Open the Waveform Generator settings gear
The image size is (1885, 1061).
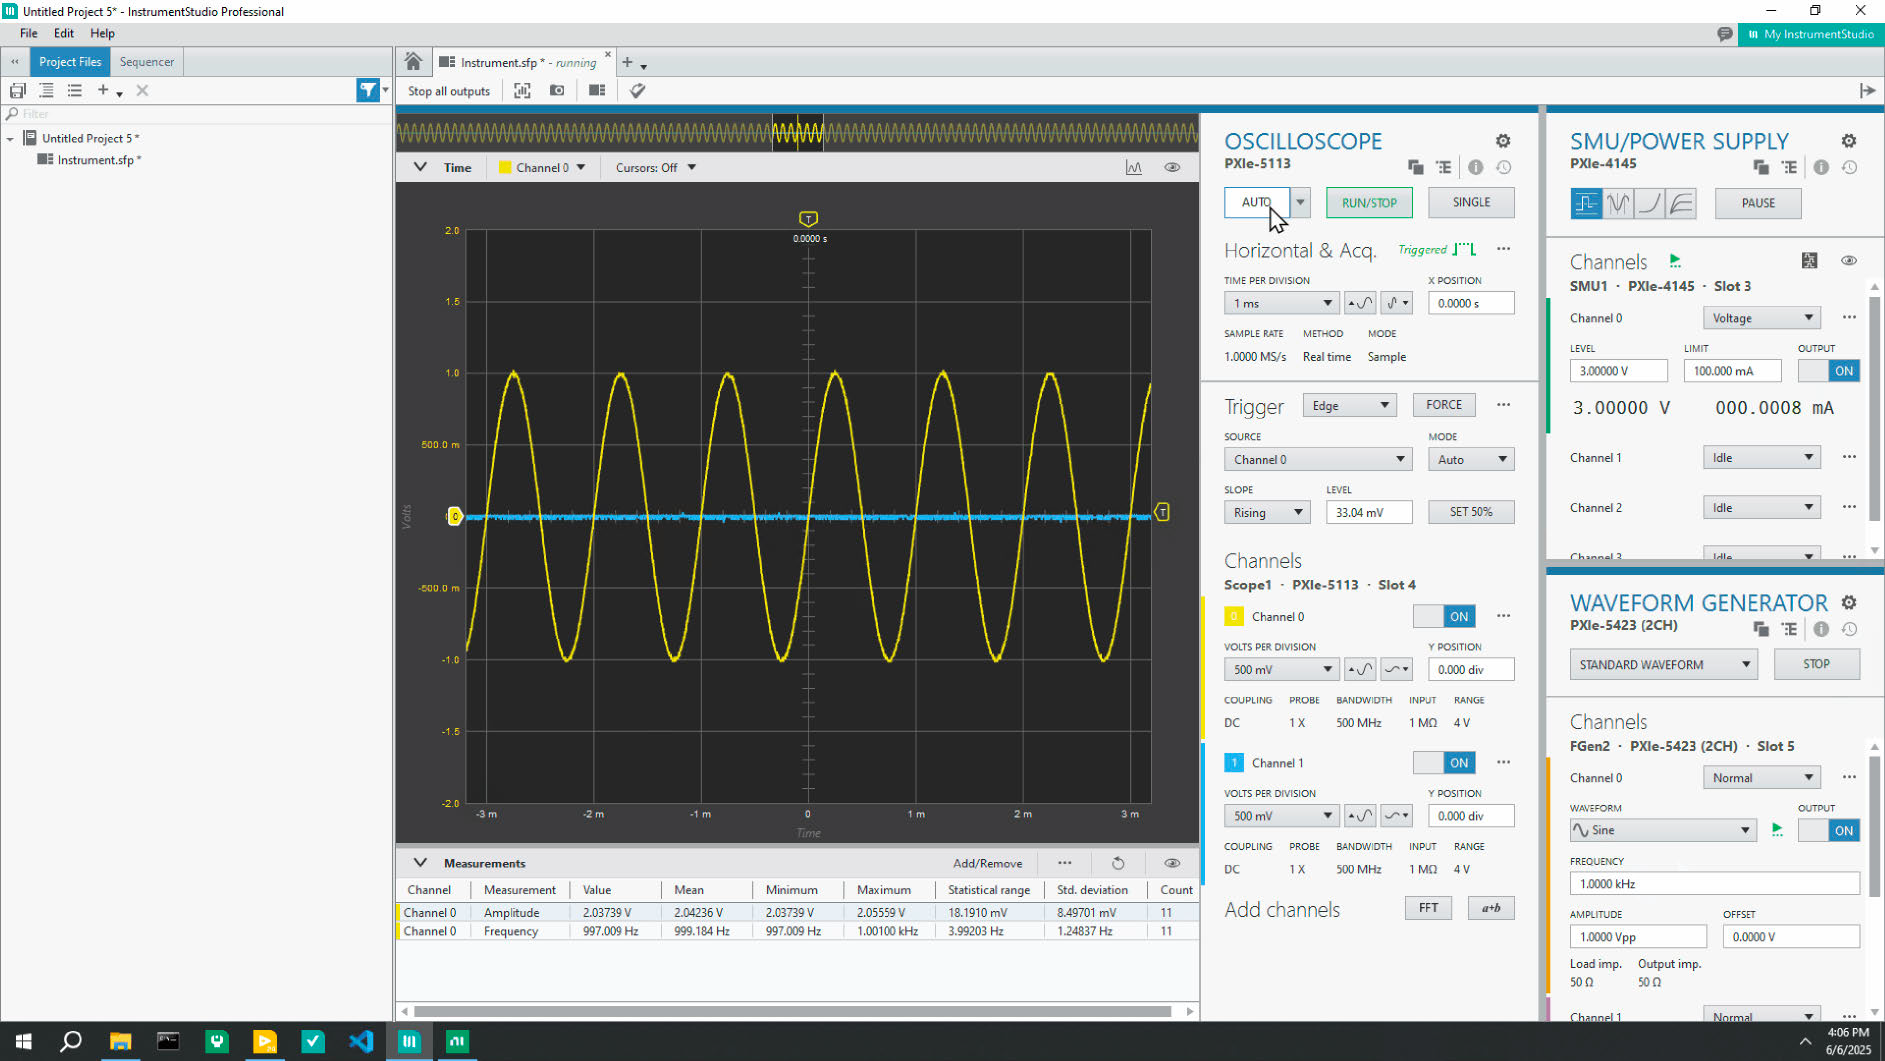pyautogui.click(x=1848, y=603)
